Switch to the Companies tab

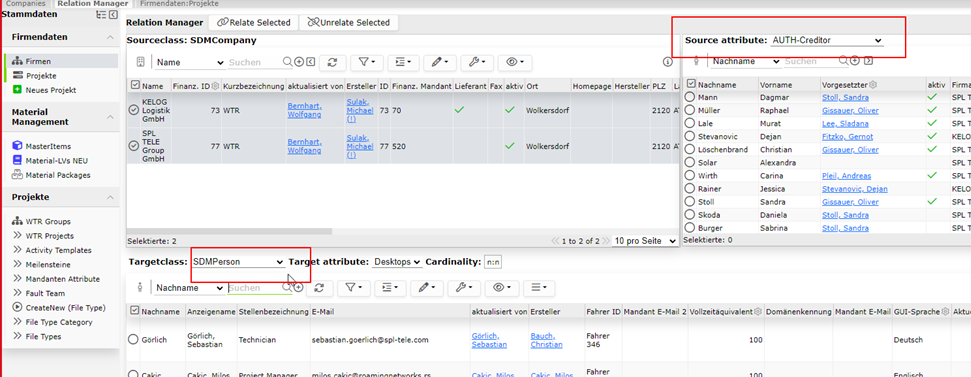25,4
